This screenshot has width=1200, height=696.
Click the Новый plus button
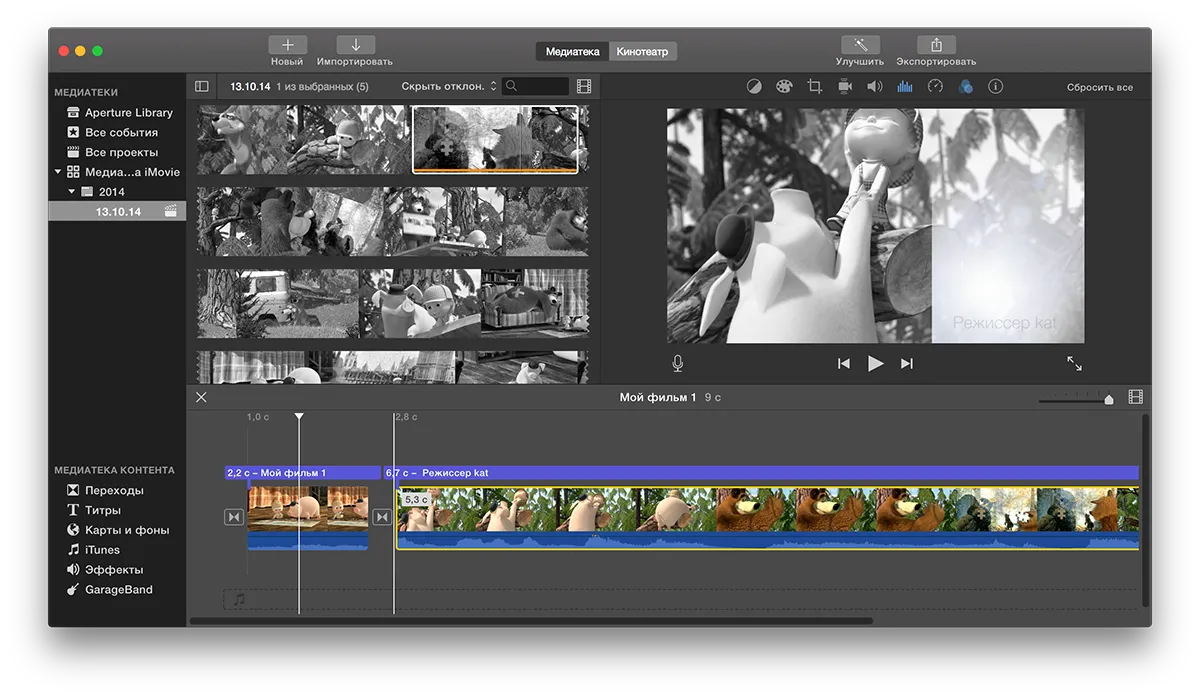point(287,45)
